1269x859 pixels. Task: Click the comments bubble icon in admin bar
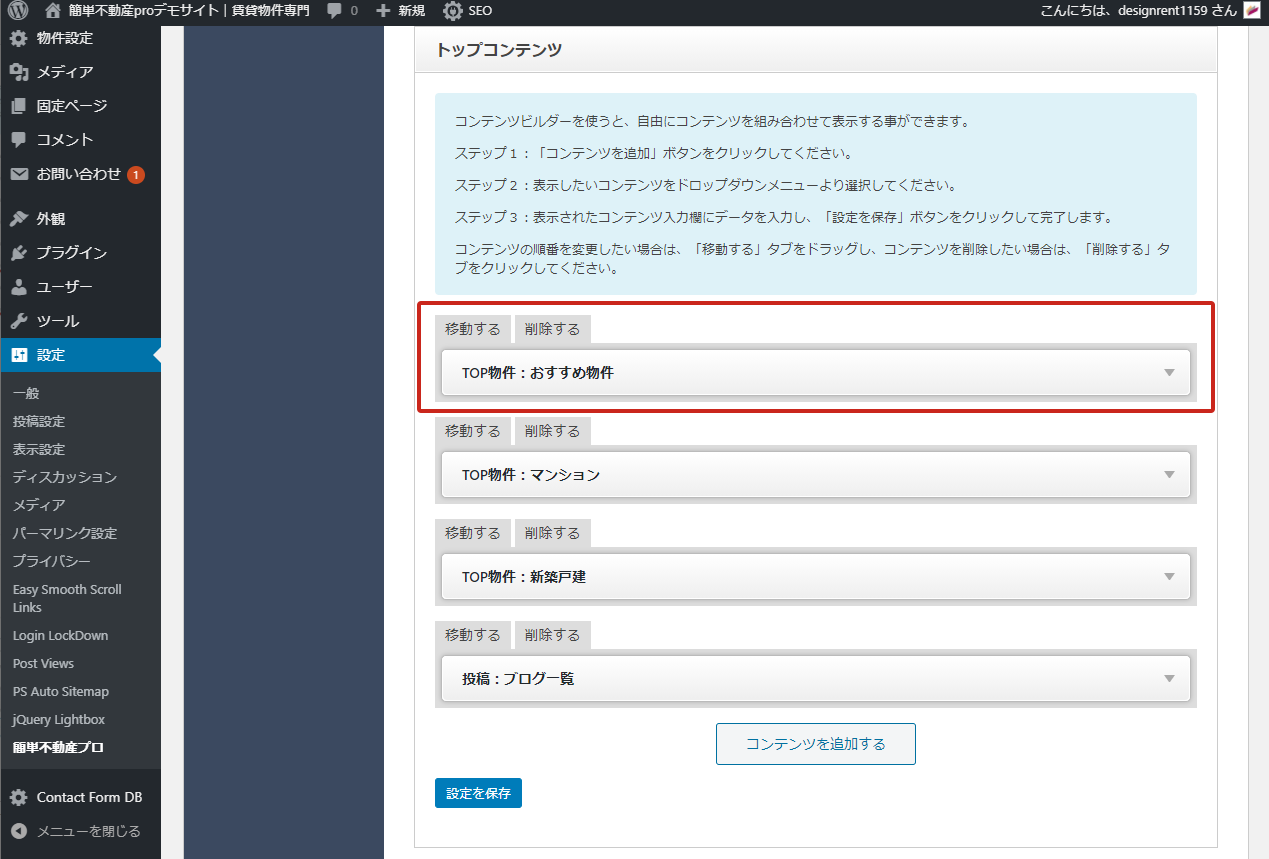point(334,11)
